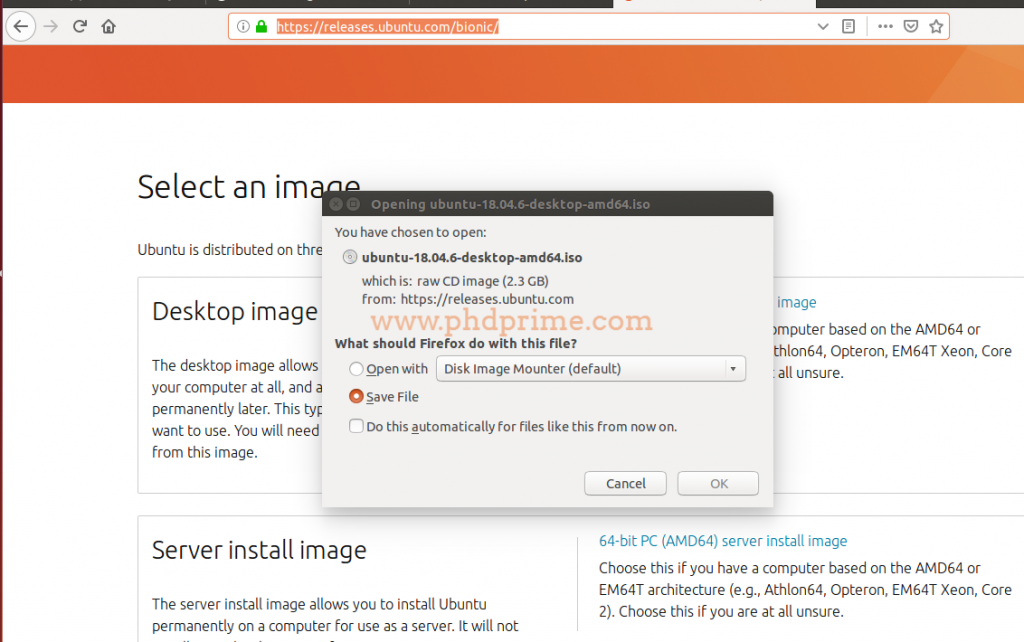Screen dimensions: 1024x642
Task: Reload the current page
Action: tap(79, 26)
